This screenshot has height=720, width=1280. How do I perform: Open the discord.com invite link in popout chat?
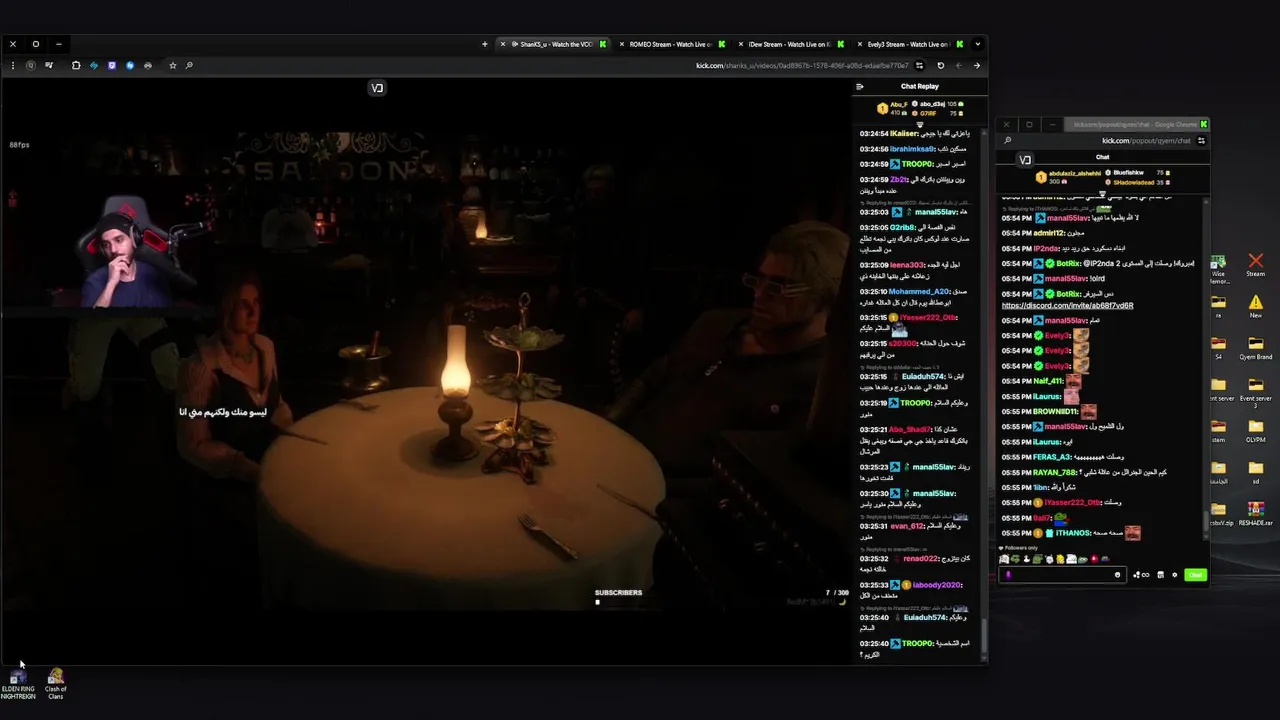1067,306
